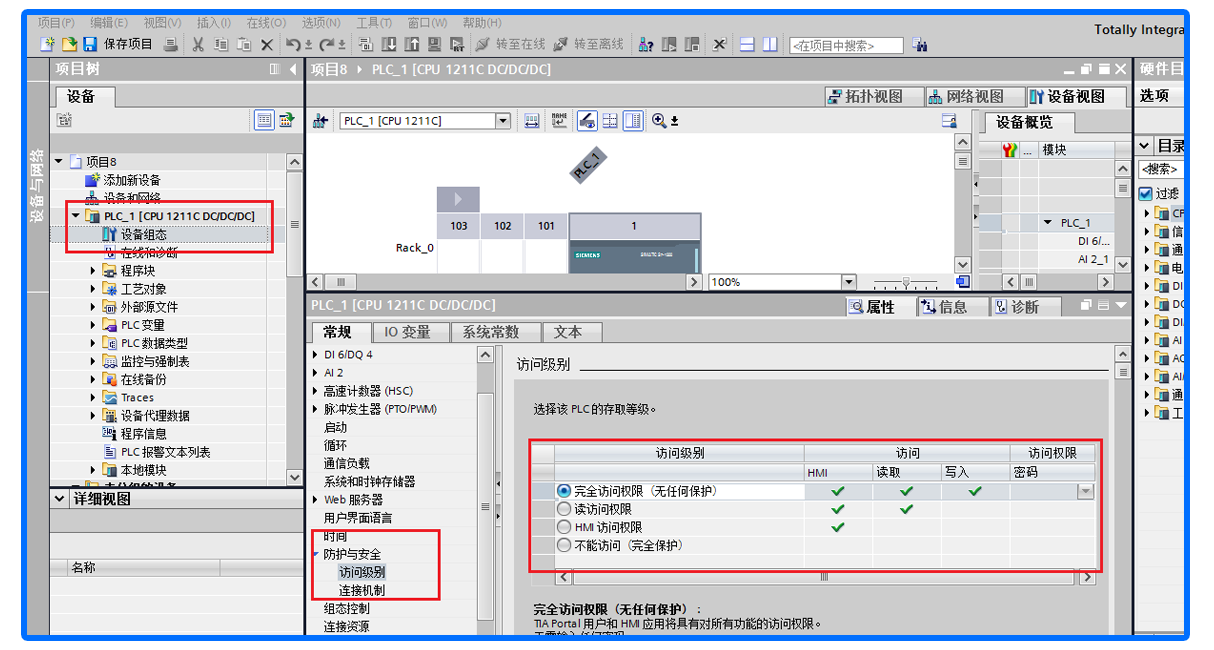Screen dimensions: 1214x650
Task: Click the zoom magnifier icon in device view
Action: pyautogui.click(x=660, y=121)
